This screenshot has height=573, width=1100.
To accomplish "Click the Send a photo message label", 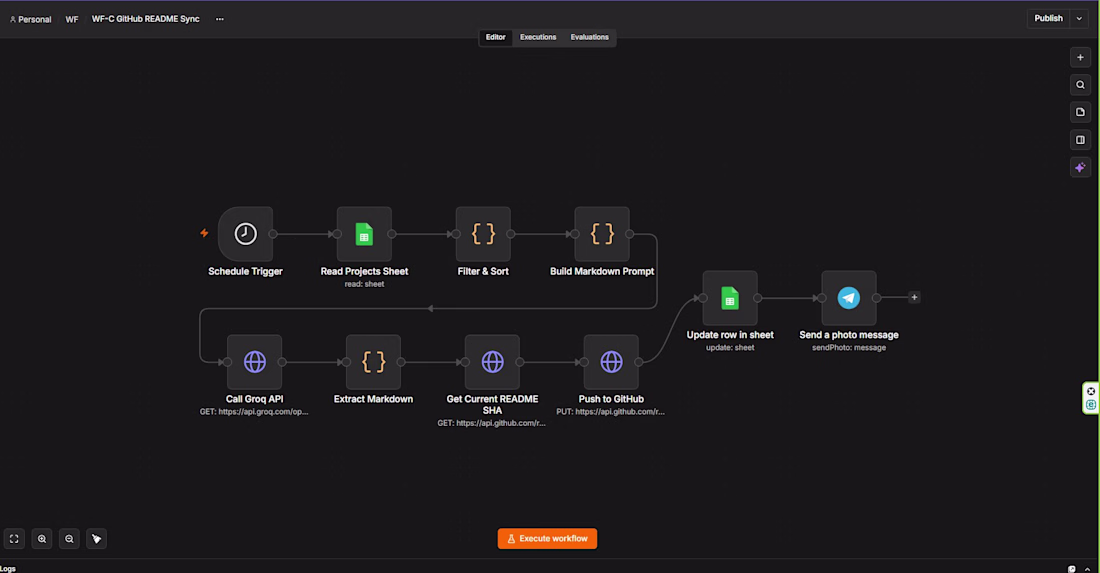I will pos(849,335).
